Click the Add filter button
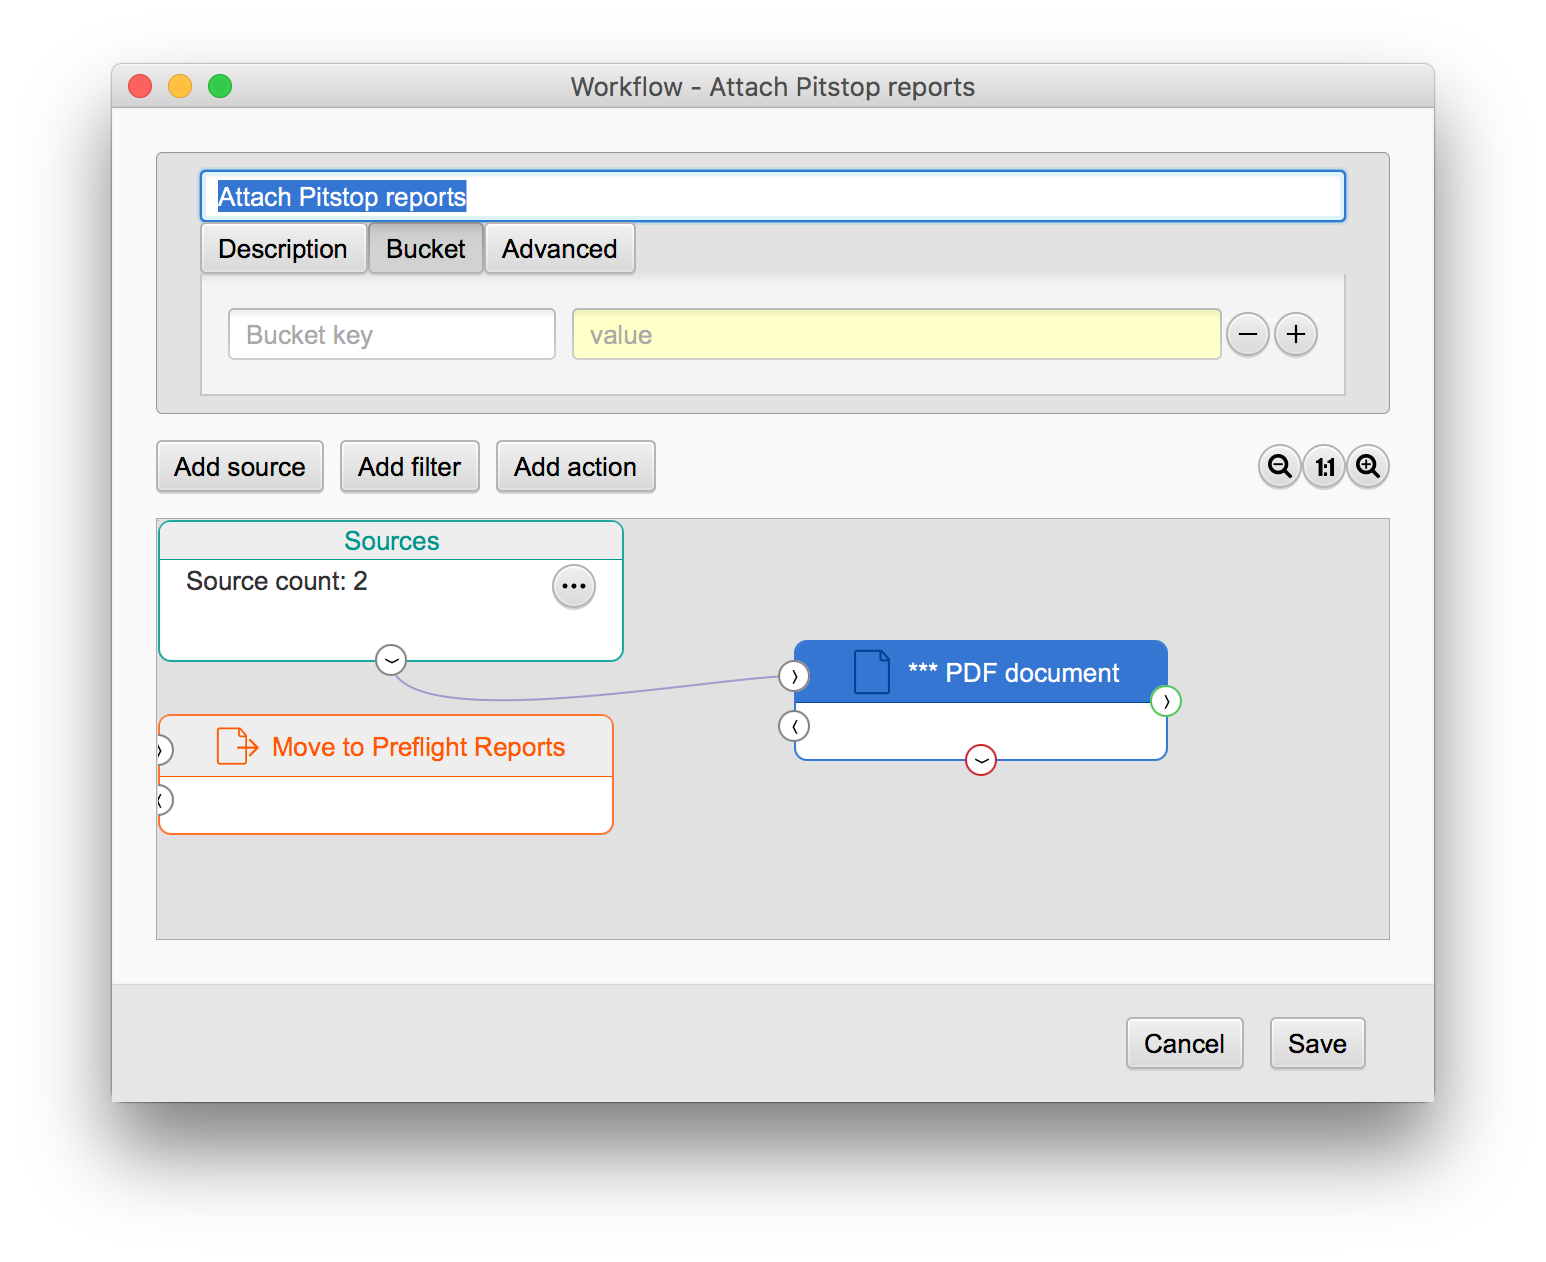This screenshot has width=1546, height=1262. point(410,467)
